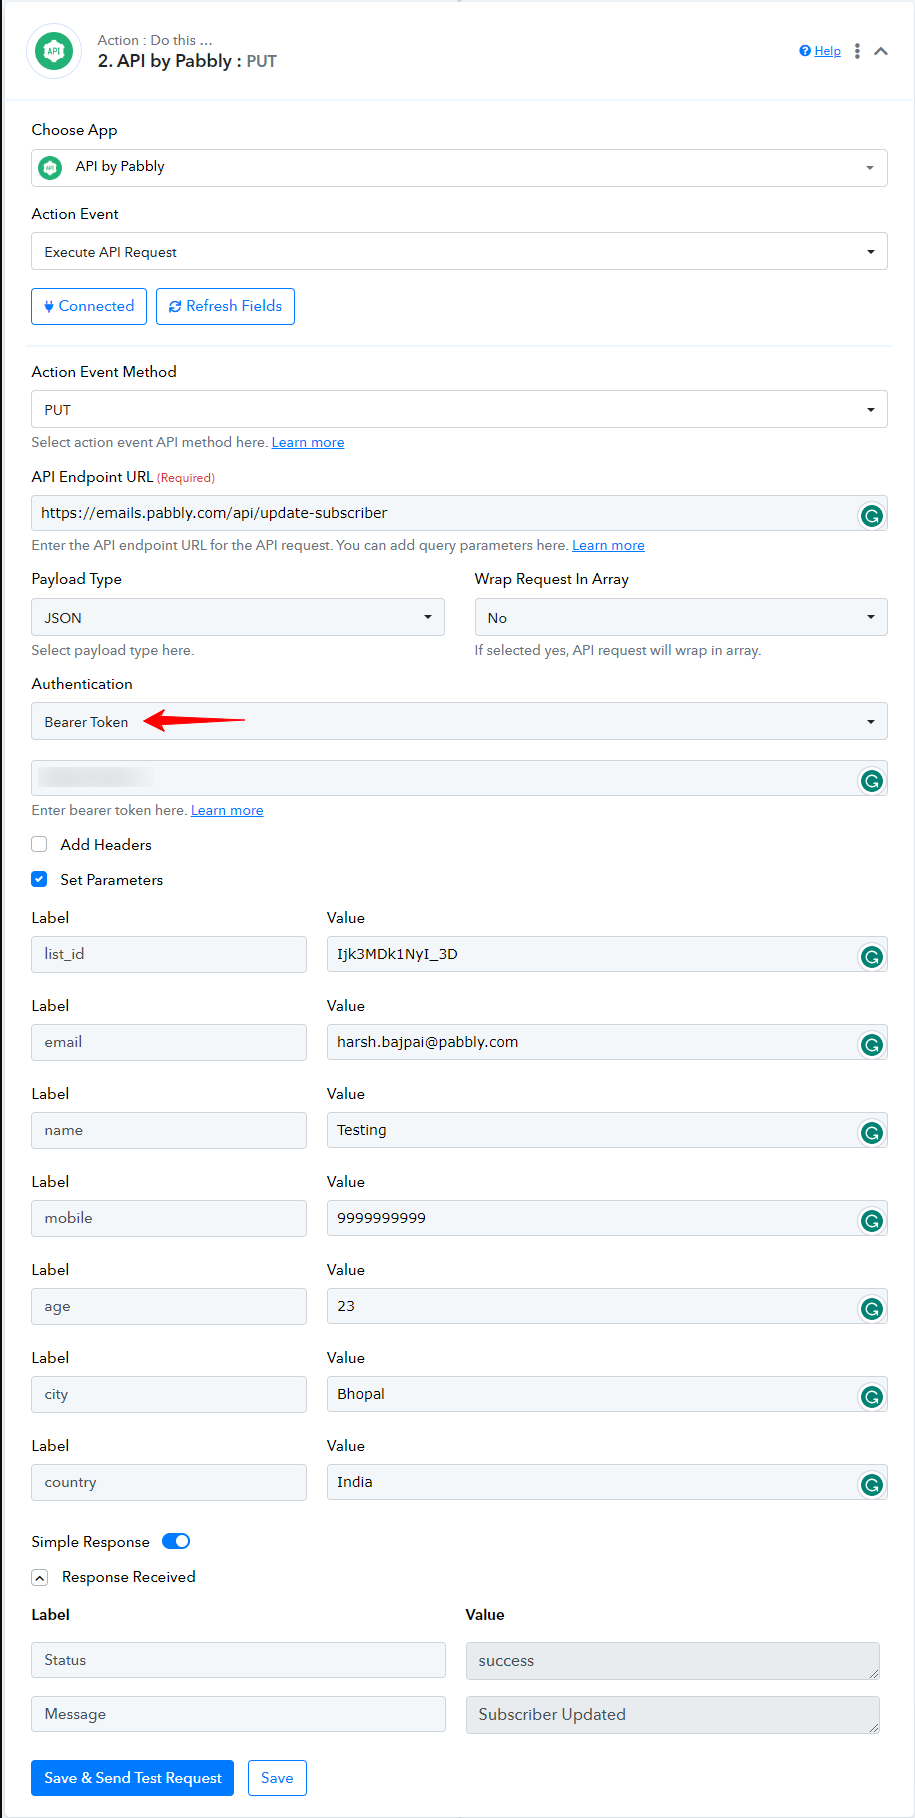Click the API Endpoint URL input field
This screenshot has height=1818, width=915.
(x=459, y=513)
